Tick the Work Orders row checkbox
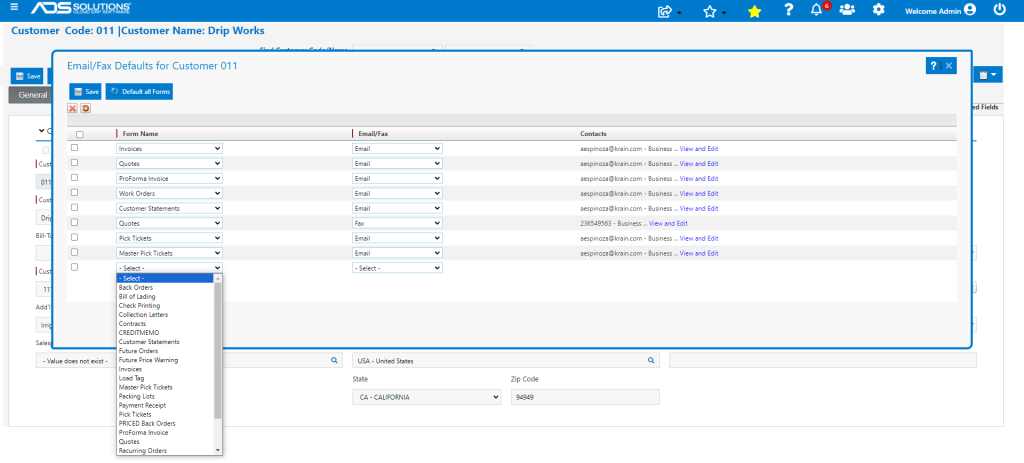Image resolution: width=1024 pixels, height=463 pixels. click(74, 193)
